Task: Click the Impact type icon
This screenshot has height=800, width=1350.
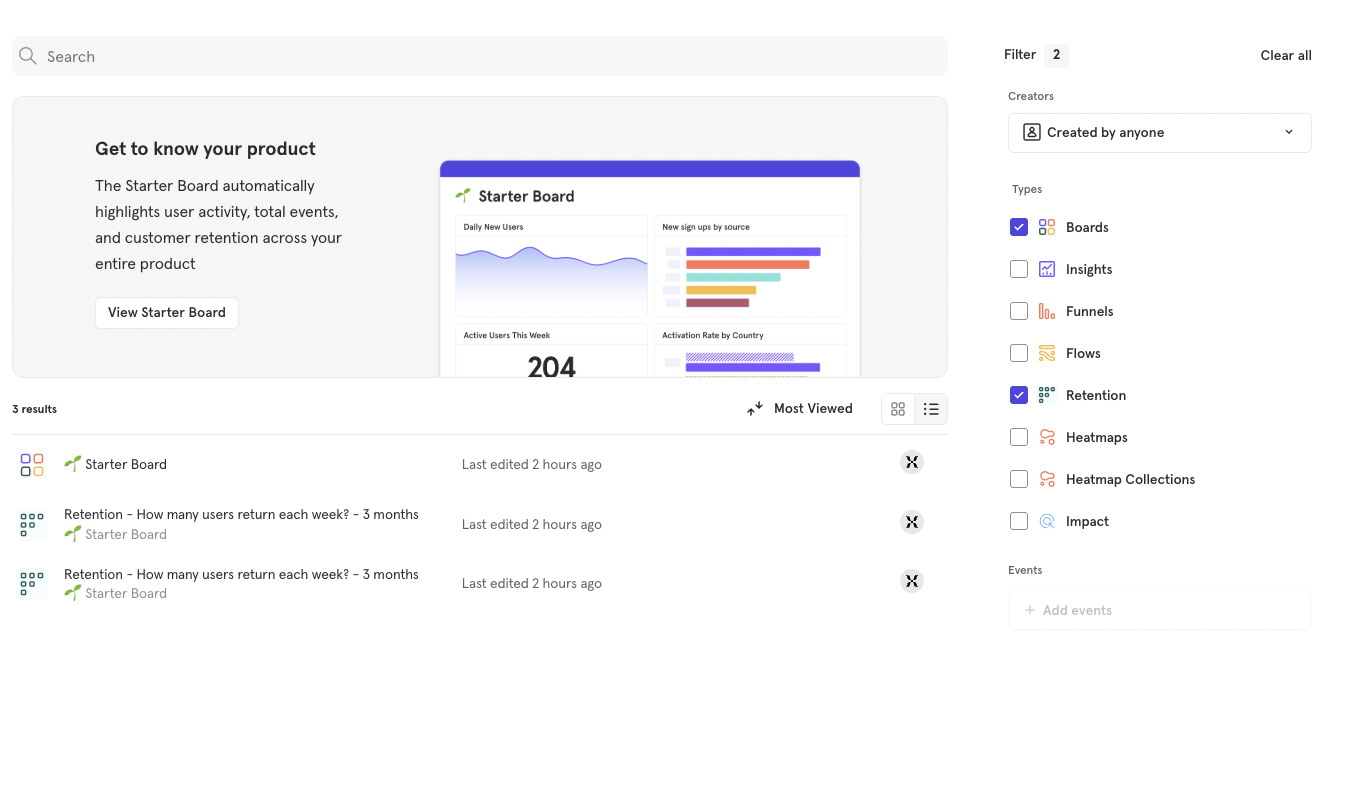Action: [x=1047, y=521]
